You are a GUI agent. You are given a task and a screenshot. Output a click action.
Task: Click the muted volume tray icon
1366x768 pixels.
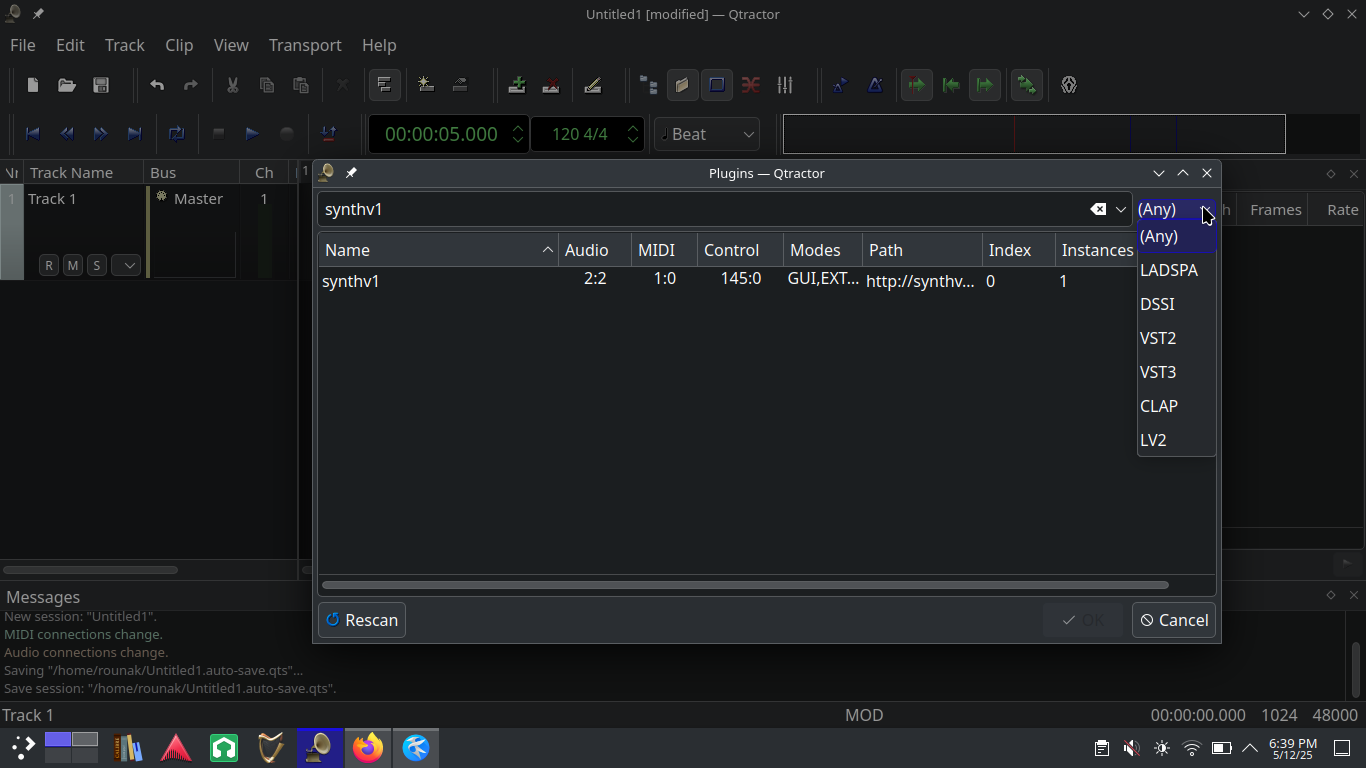1131,748
